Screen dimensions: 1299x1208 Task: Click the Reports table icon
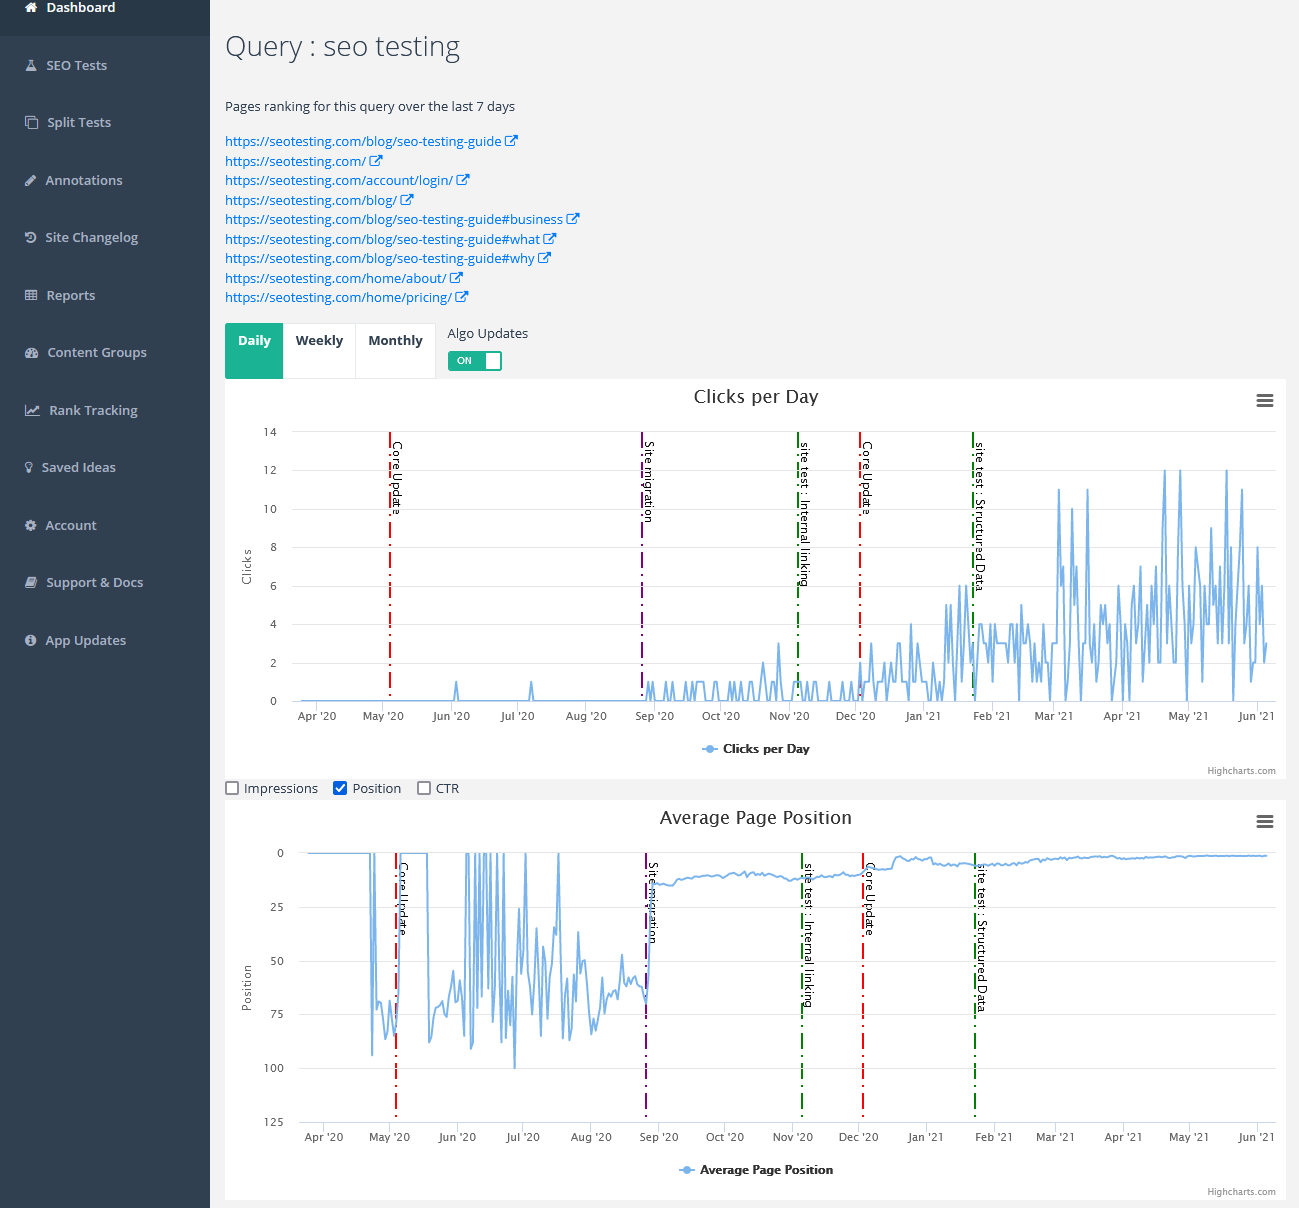point(31,295)
